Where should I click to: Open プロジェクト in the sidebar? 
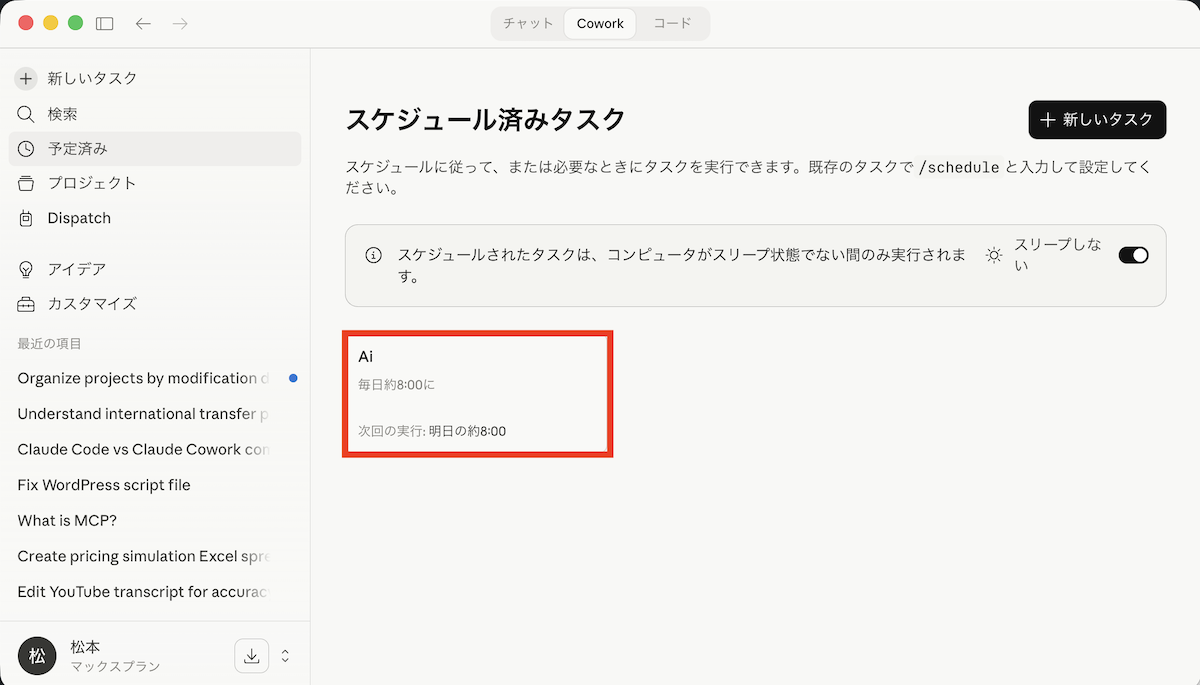(91, 183)
